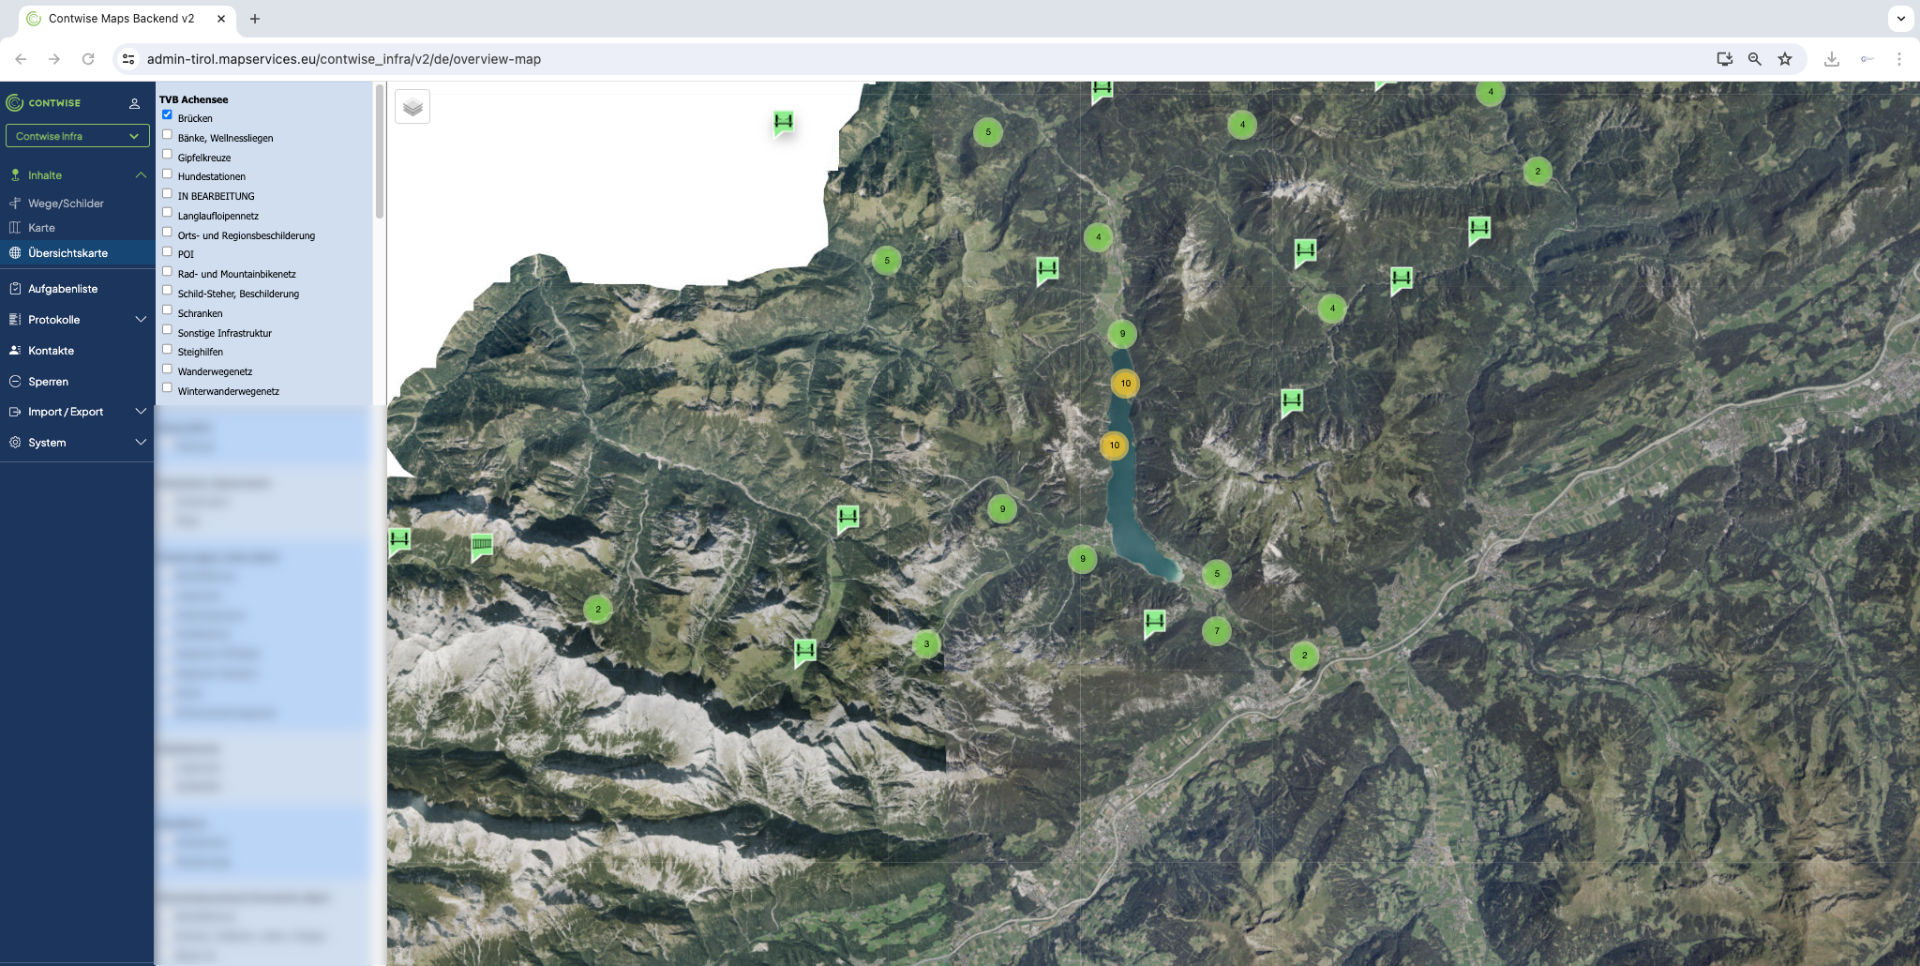The image size is (1920, 966).
Task: Click the yellow cluster 10 north on lake
Action: (x=1125, y=383)
